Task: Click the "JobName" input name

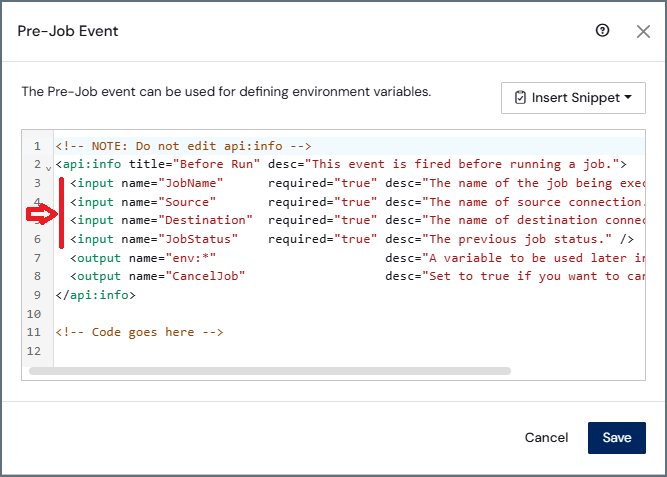Action: pyautogui.click(x=191, y=183)
